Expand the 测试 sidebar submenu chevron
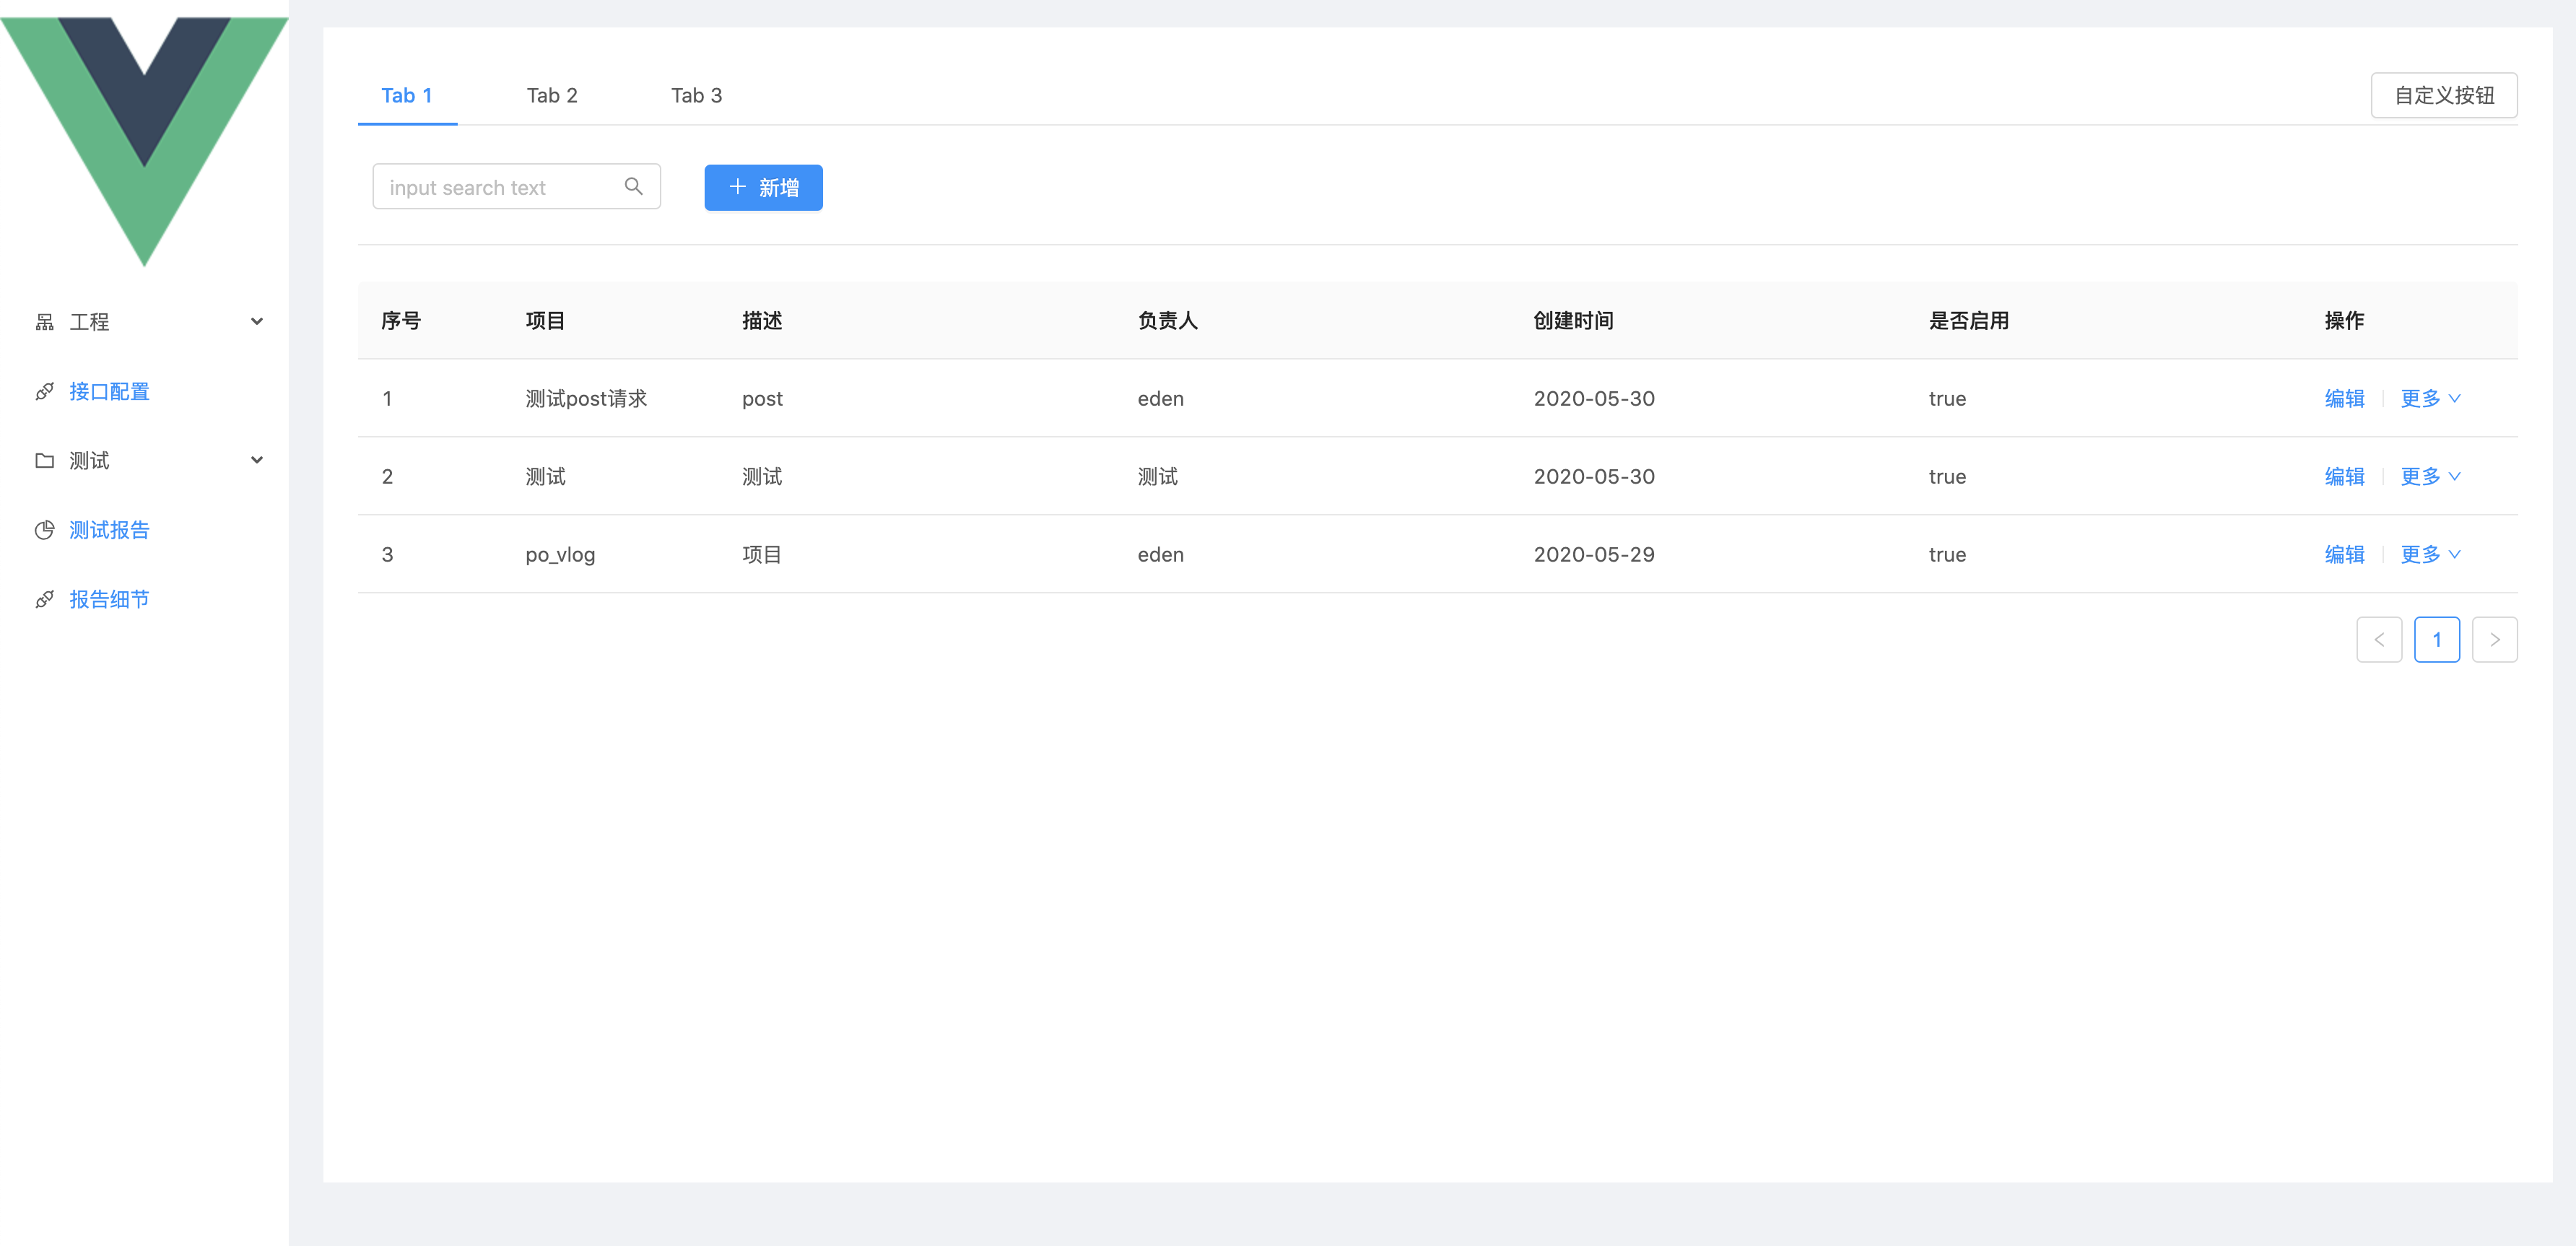 tap(257, 461)
